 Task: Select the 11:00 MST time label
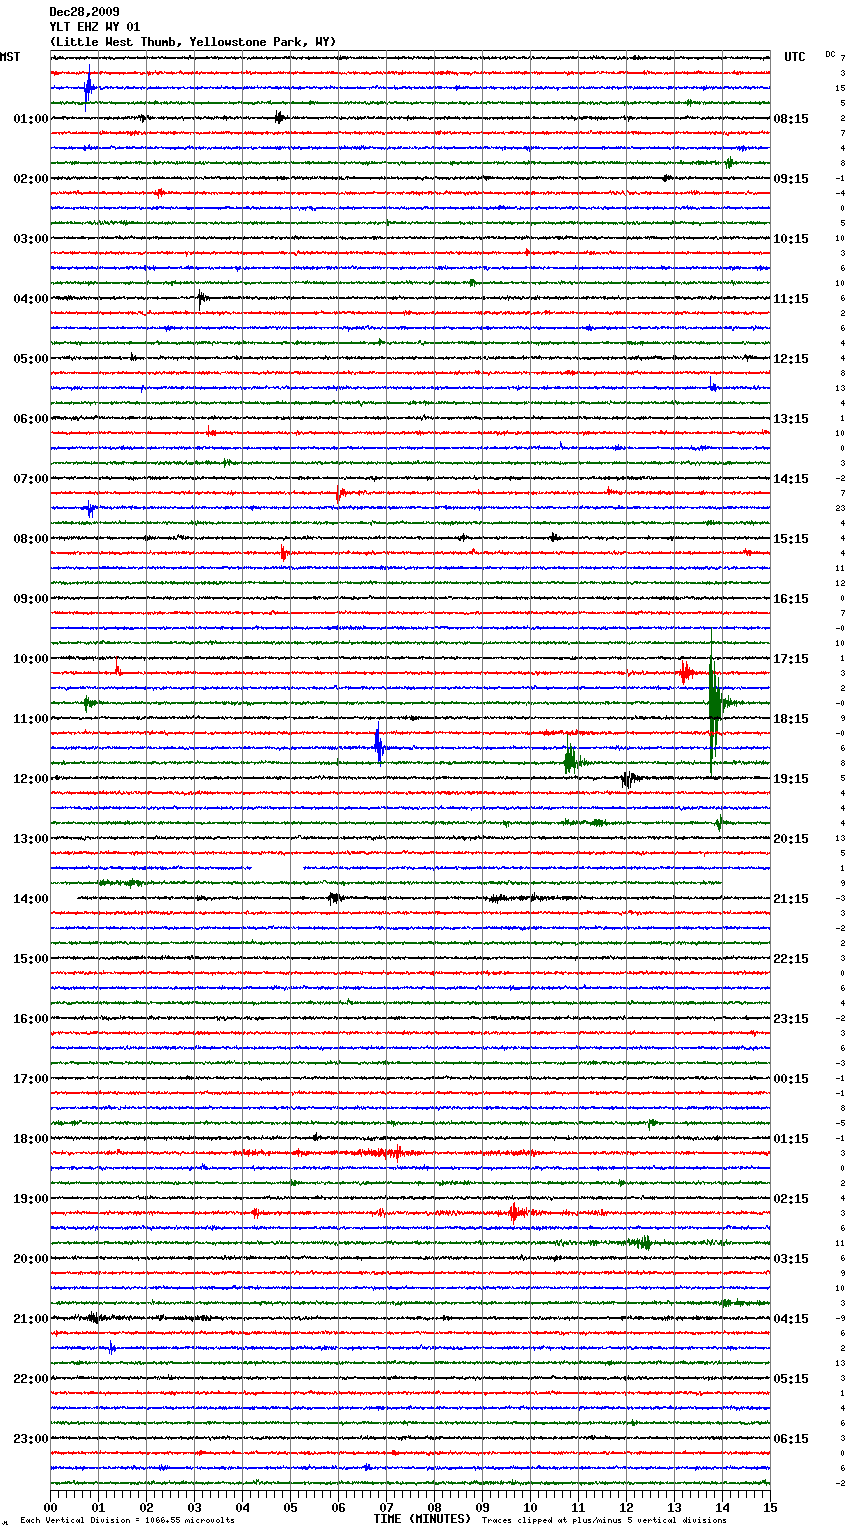31,719
